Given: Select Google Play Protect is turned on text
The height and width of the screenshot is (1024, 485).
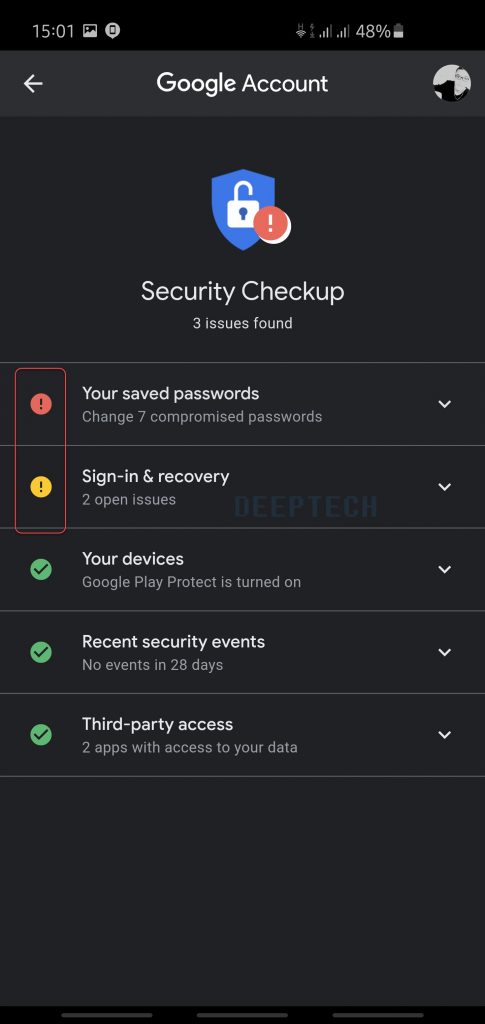Looking at the screenshot, I should coord(191,582).
